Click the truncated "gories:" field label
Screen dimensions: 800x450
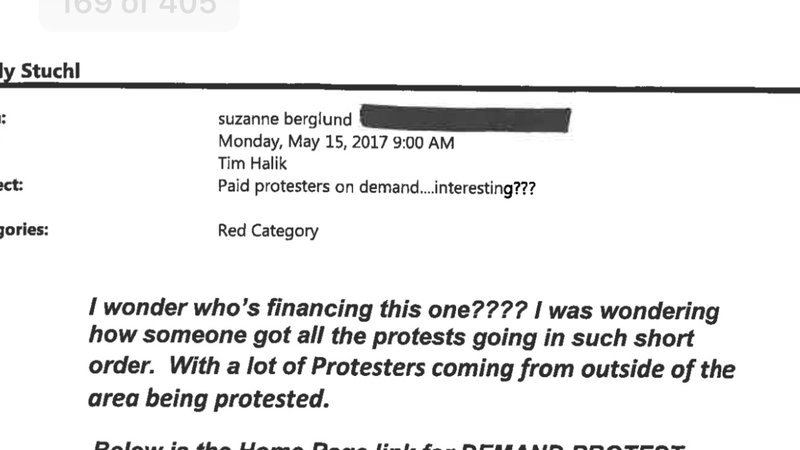(23, 230)
